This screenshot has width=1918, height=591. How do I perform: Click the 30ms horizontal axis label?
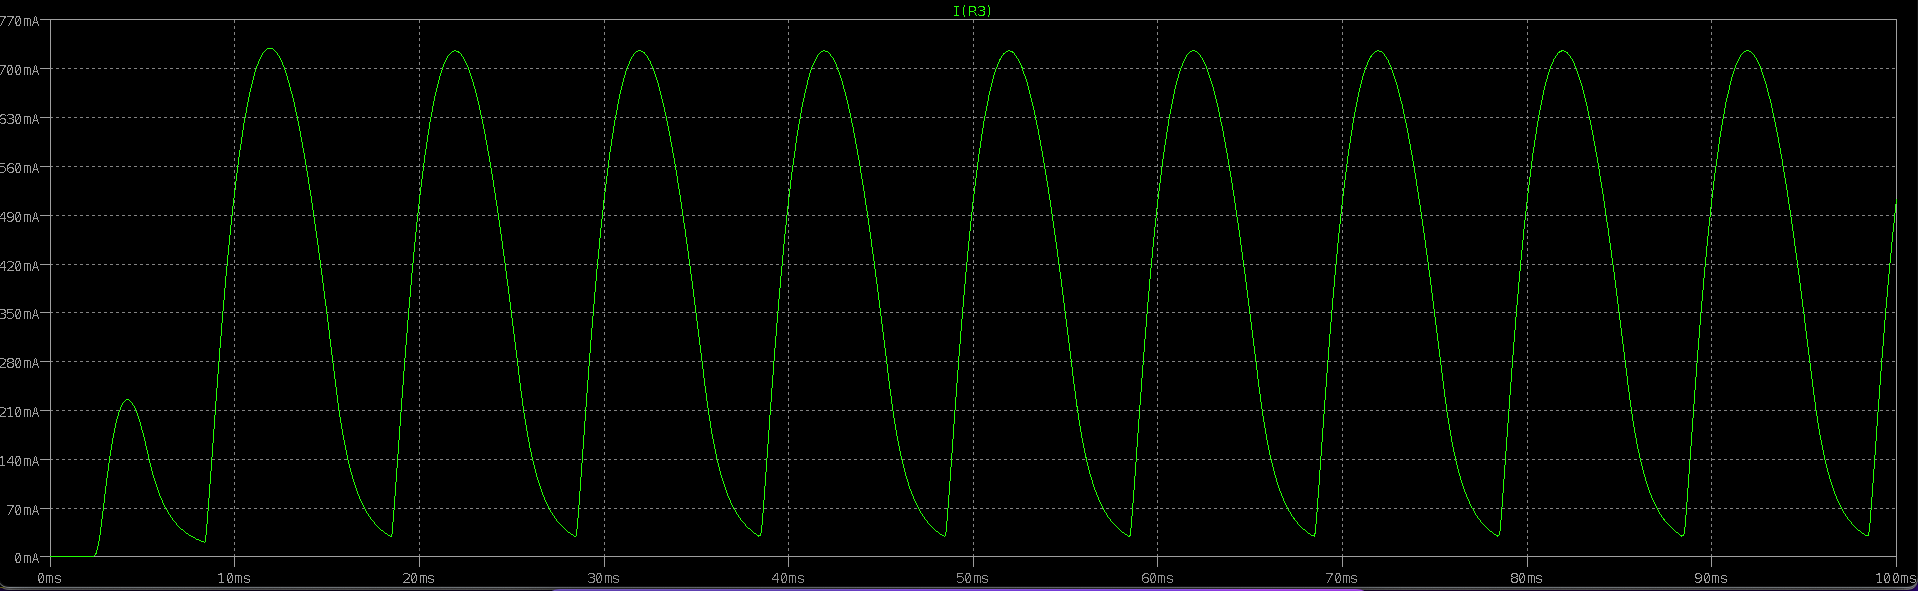coord(603,579)
